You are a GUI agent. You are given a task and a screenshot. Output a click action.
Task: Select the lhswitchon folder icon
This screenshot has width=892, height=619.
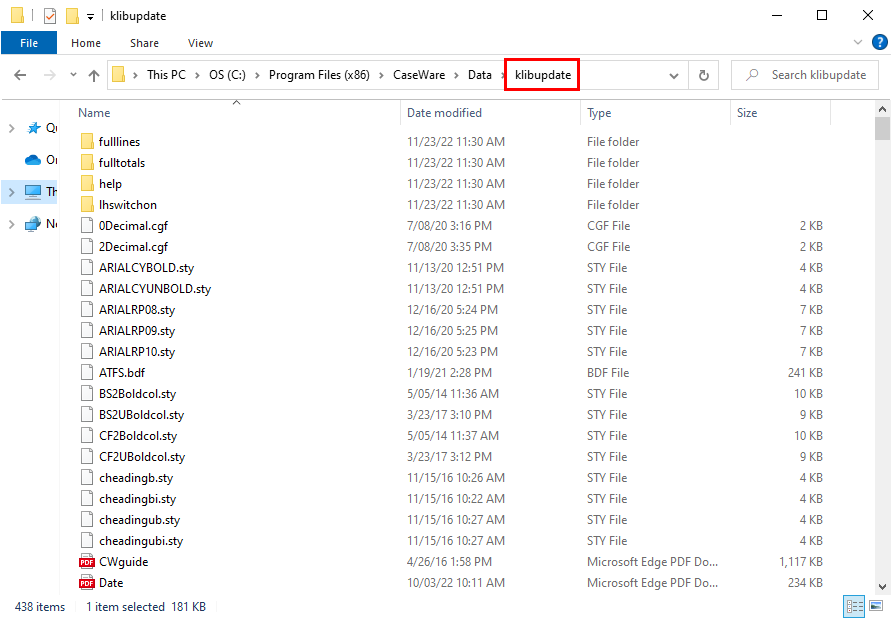87,205
